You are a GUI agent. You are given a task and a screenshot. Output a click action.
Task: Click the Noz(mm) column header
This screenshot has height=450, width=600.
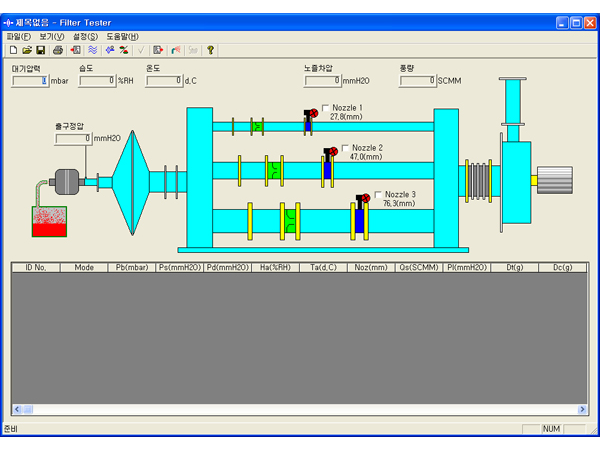371,268
